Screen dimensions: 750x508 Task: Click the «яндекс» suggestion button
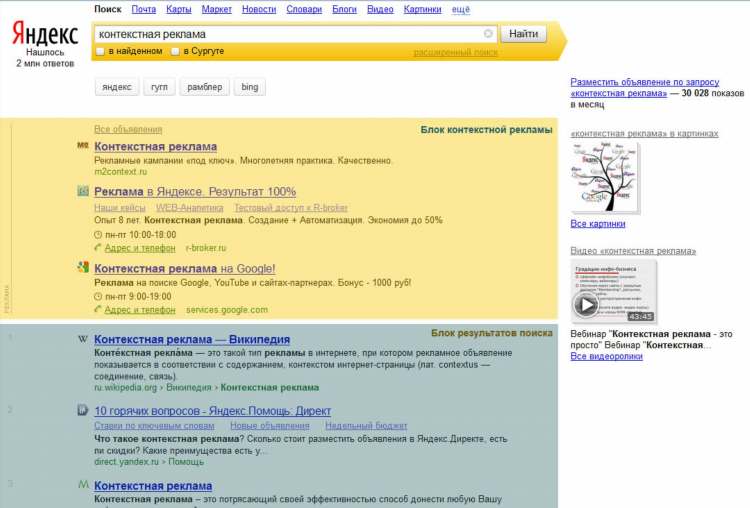click(117, 87)
